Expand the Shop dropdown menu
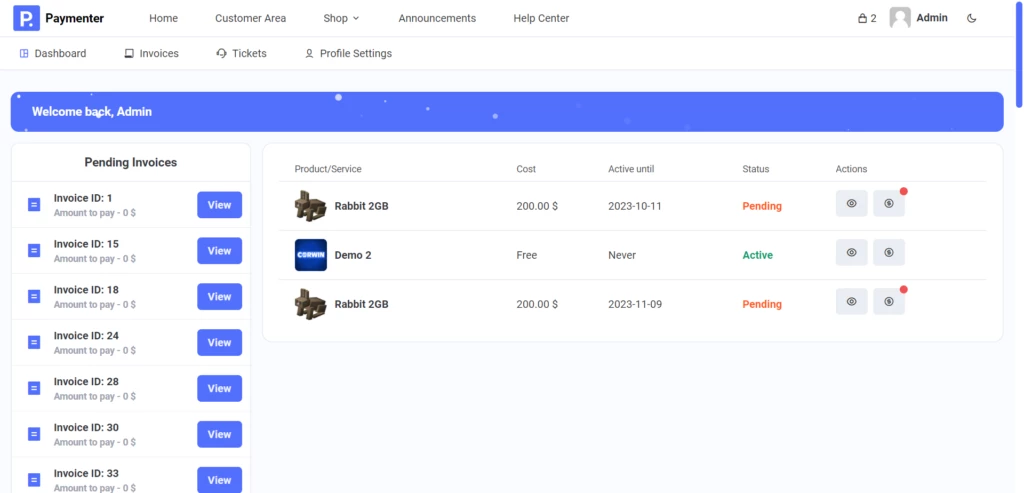 (341, 18)
